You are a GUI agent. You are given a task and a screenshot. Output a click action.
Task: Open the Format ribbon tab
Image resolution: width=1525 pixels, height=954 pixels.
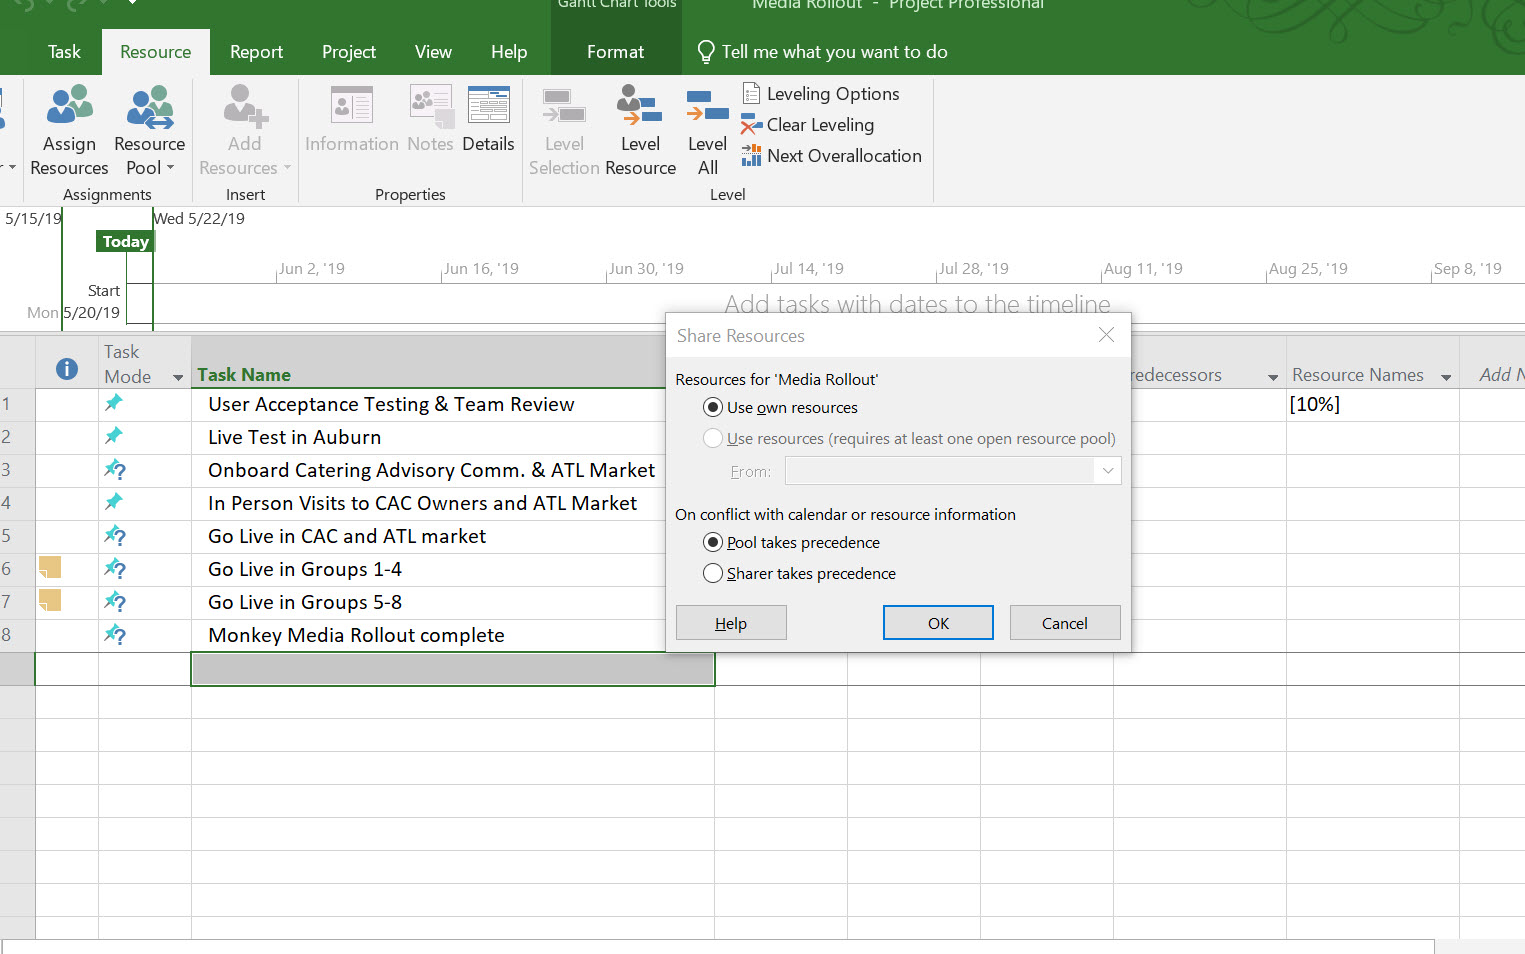[x=615, y=52]
